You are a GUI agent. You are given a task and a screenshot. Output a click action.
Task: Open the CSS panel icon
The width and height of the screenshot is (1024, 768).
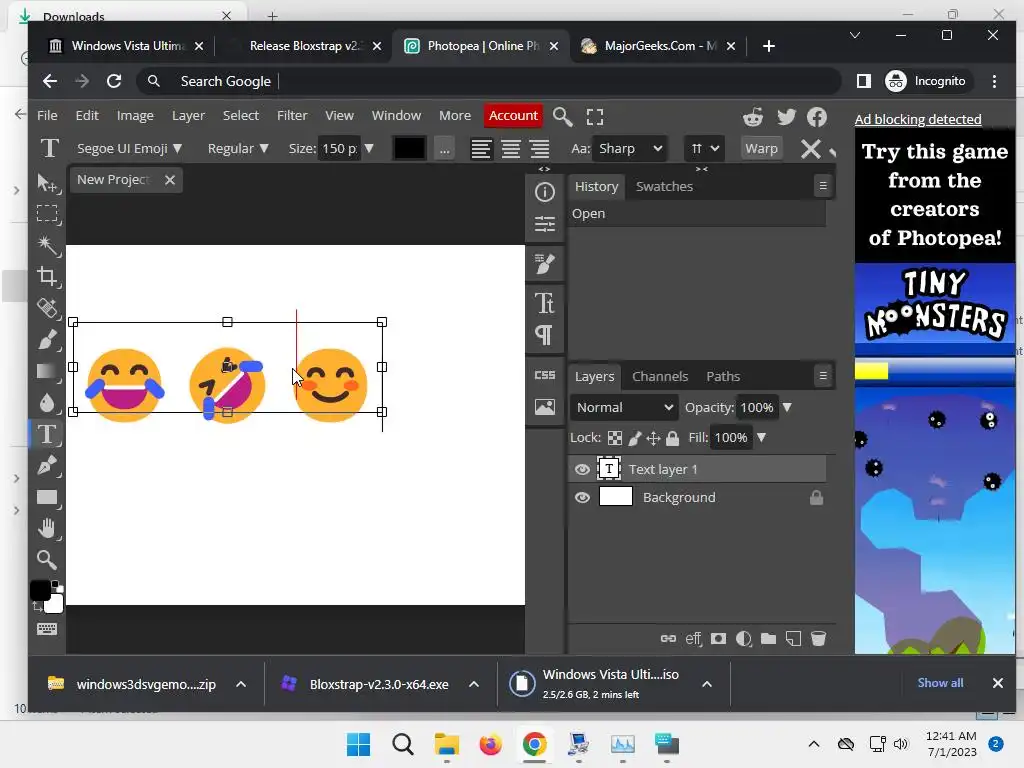click(x=545, y=375)
